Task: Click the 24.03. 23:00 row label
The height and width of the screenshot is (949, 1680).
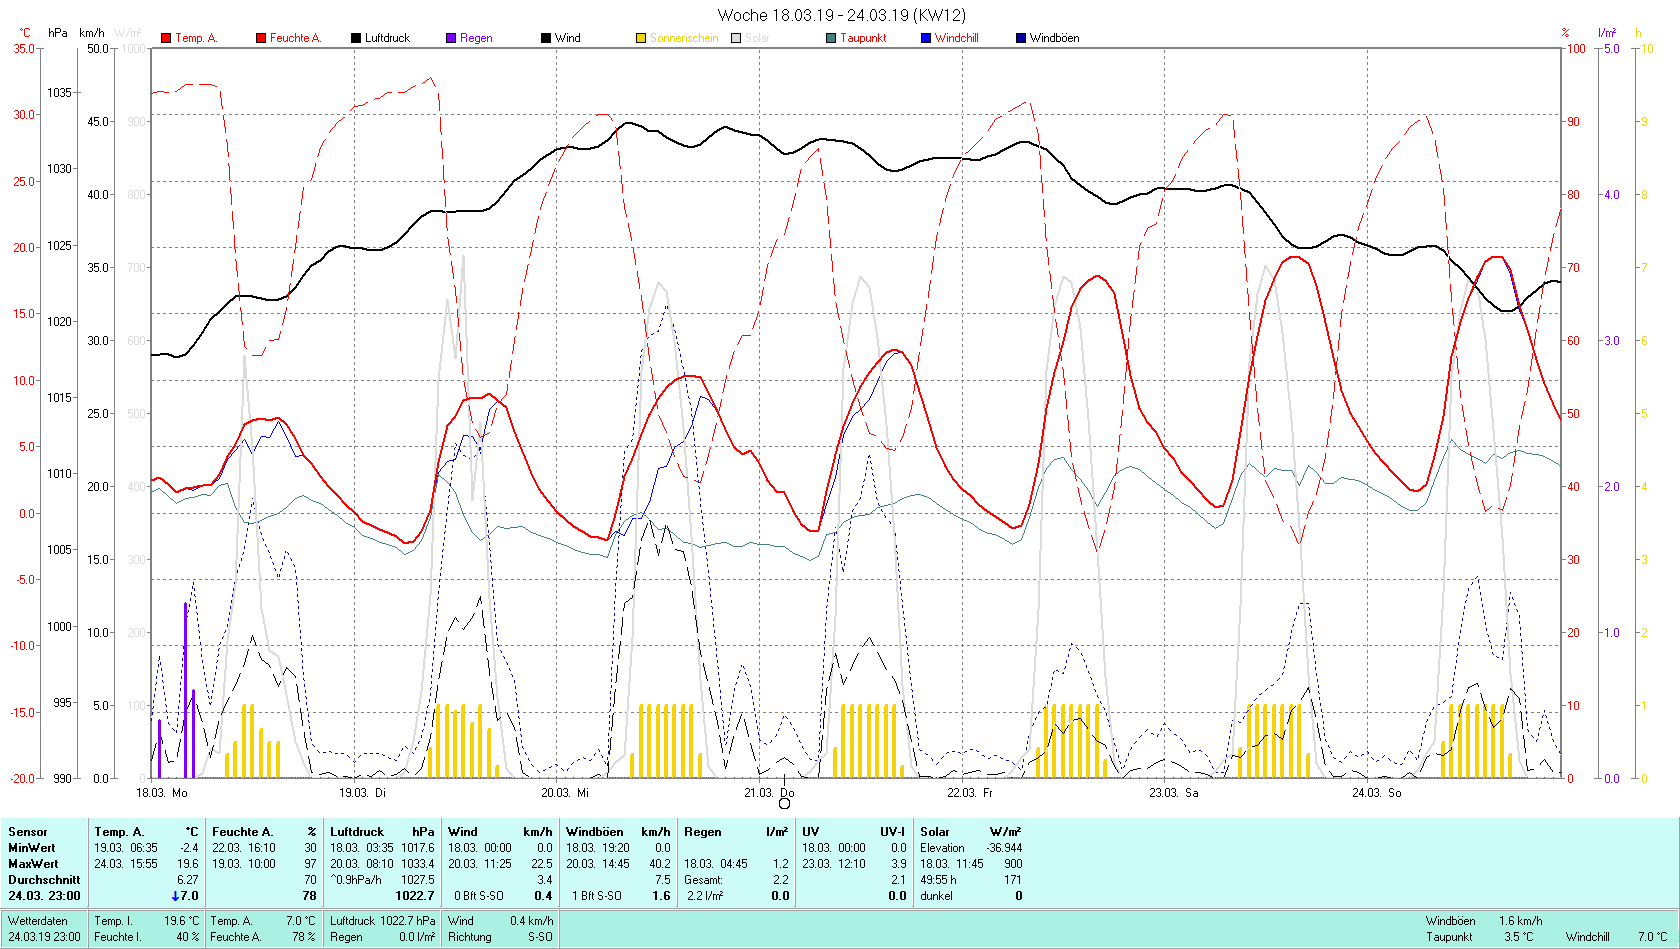Action: point(44,896)
